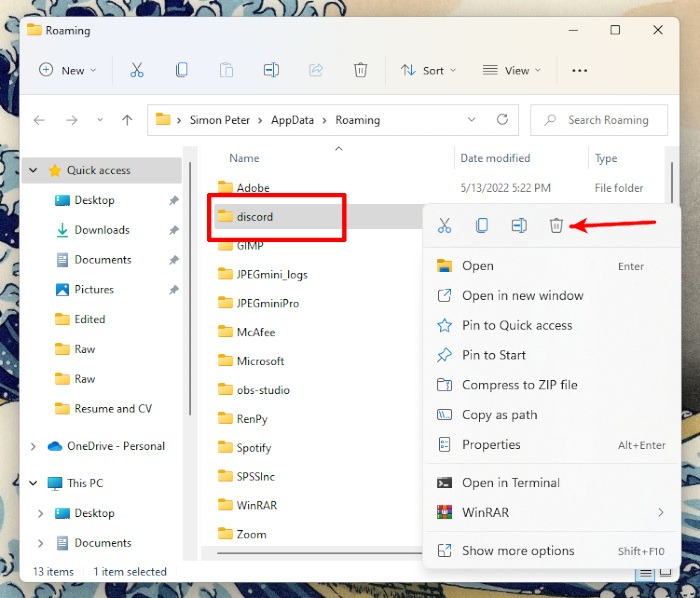
Task: Open Pictures in Quick access
Action: coord(94,289)
